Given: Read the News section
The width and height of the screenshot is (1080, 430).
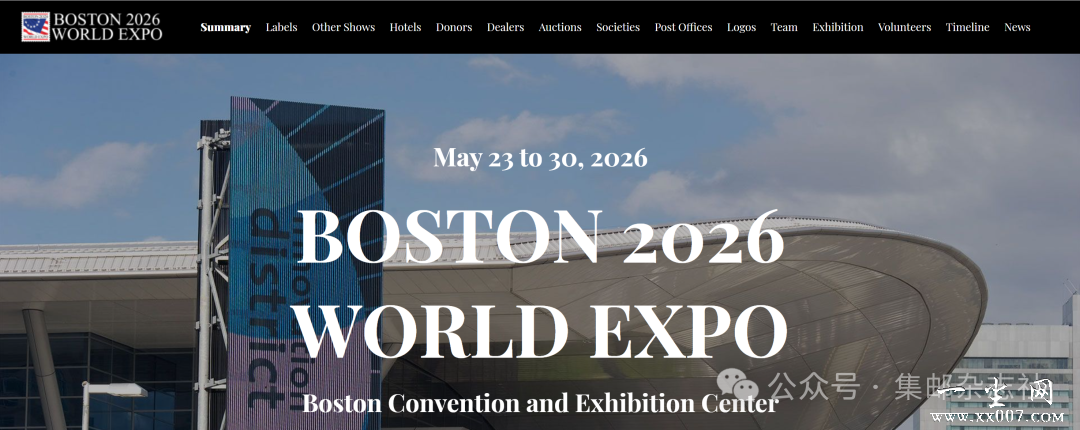Looking at the screenshot, I should coord(1017,27).
